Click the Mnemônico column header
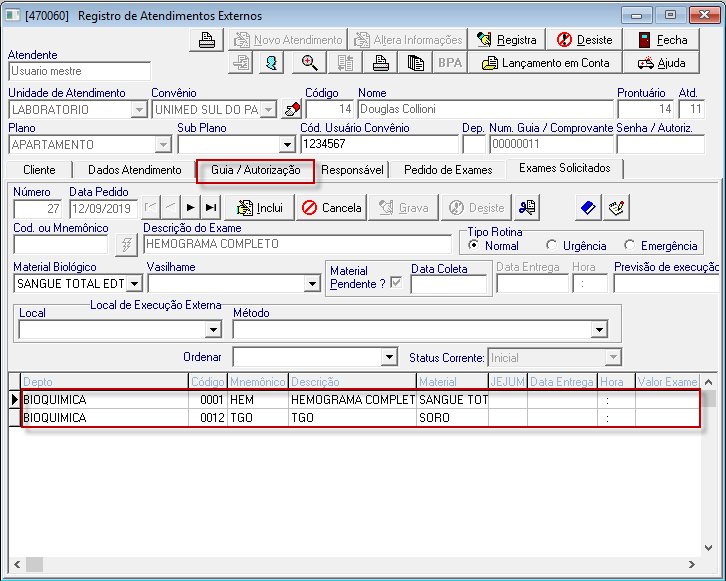Screen dimensions: 726x581 257,381
